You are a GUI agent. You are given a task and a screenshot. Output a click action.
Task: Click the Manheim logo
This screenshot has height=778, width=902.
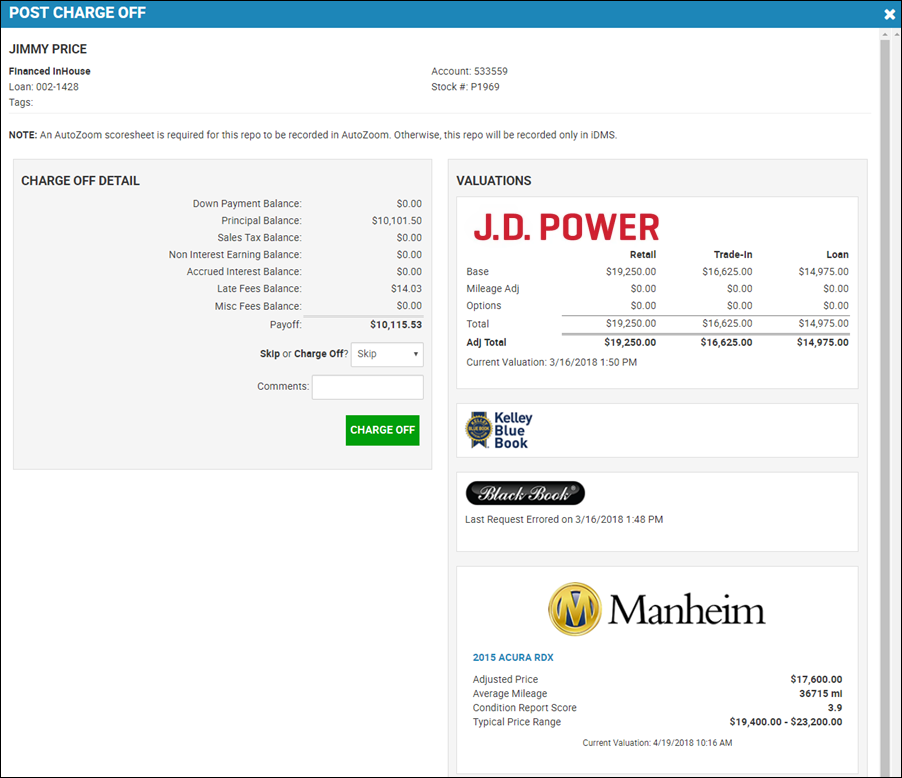(x=657, y=609)
